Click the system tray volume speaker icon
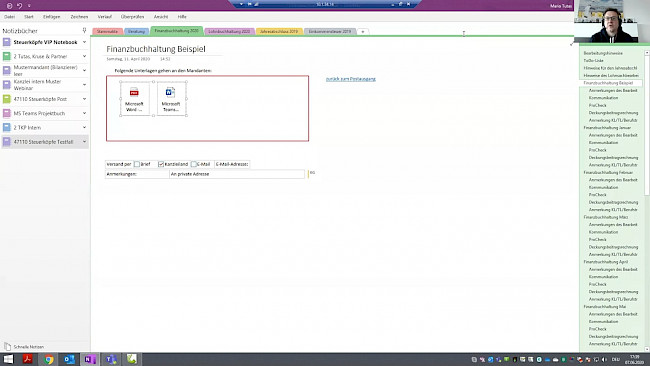Image resolution: width=650 pixels, height=366 pixels. 604,359
